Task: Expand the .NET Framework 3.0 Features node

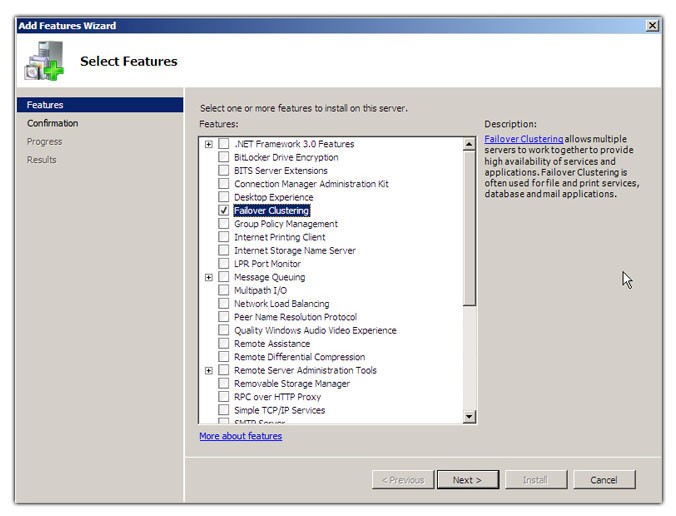Action: (209, 144)
